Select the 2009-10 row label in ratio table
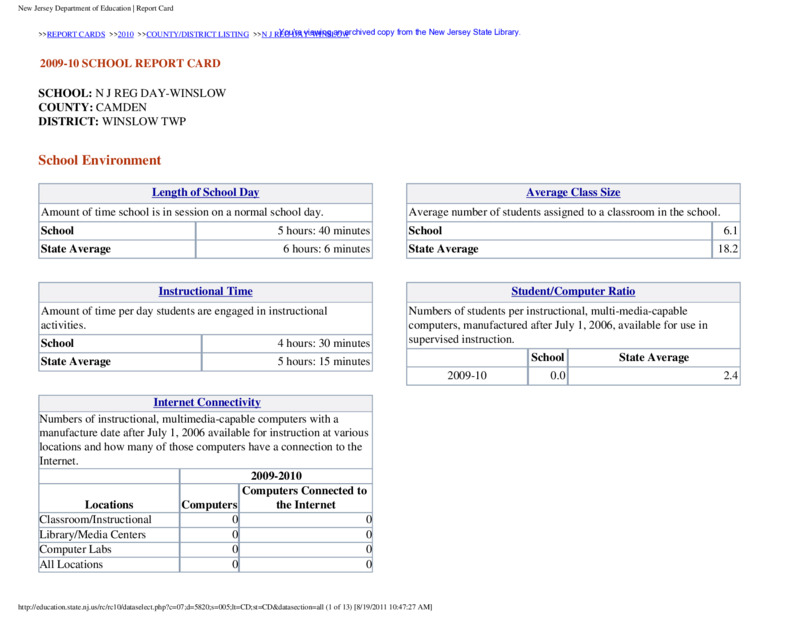 (467, 376)
